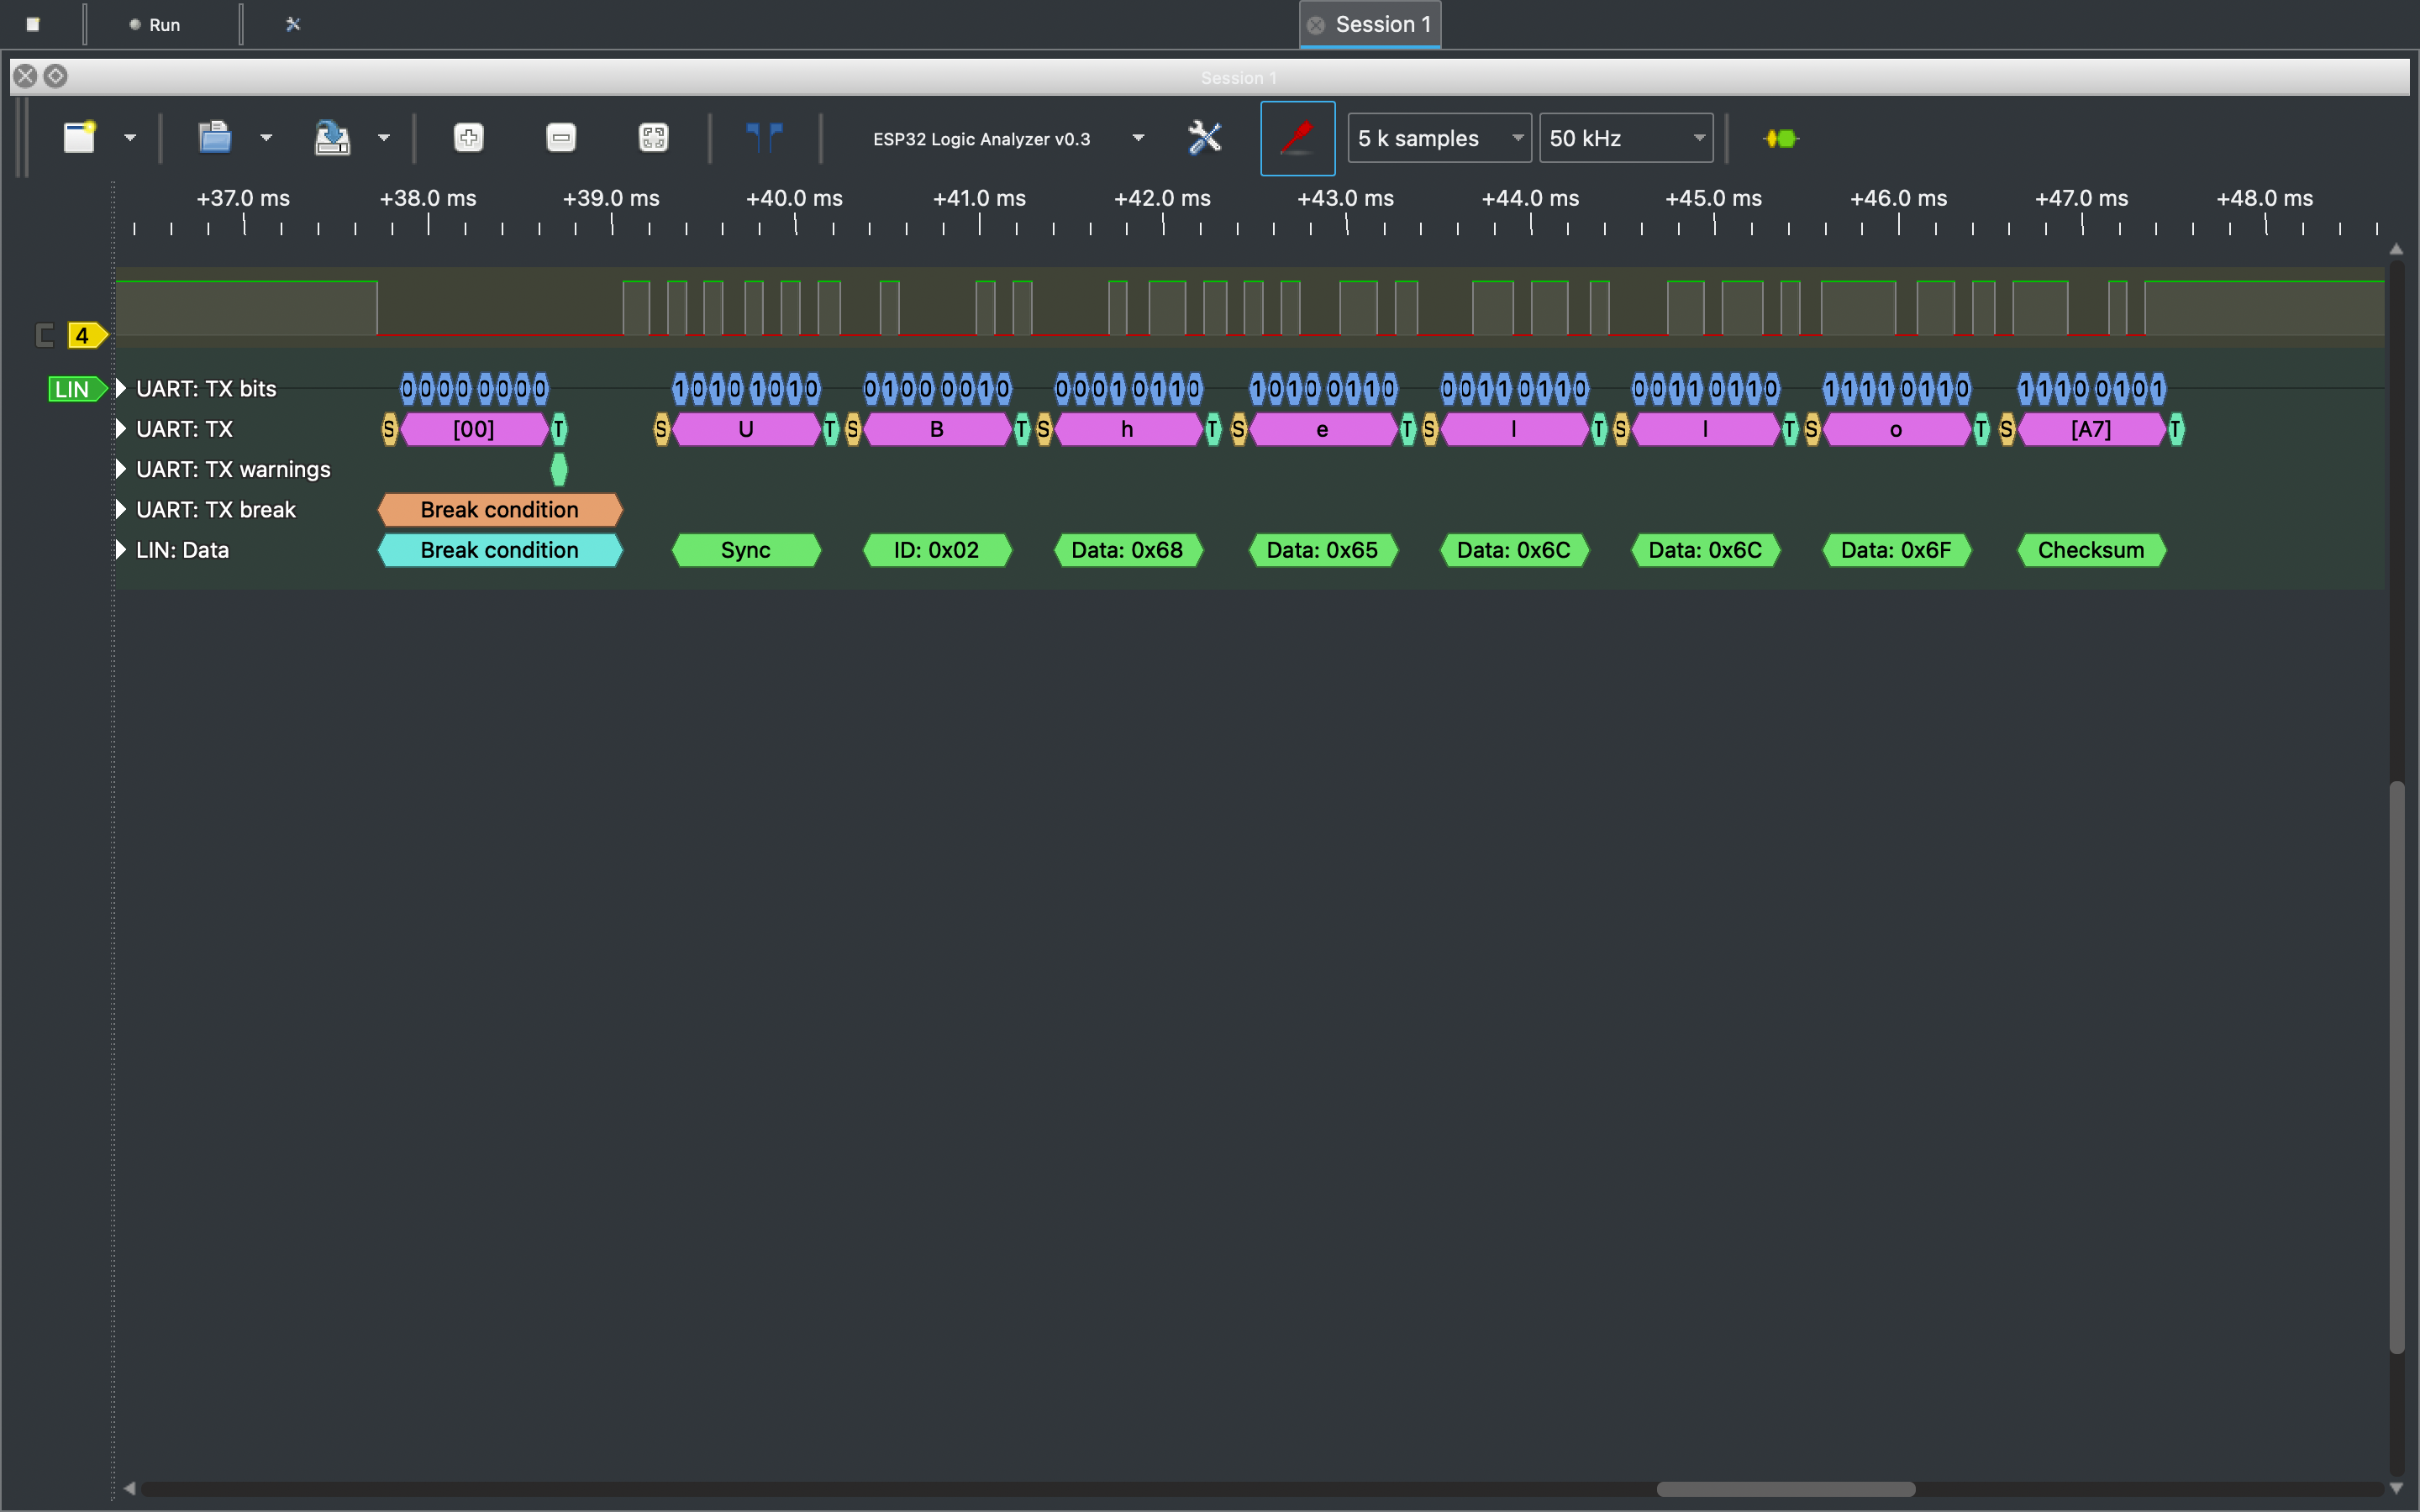This screenshot has height=1512, width=2420.
Task: Expand the UART: TX bits row
Action: point(121,388)
